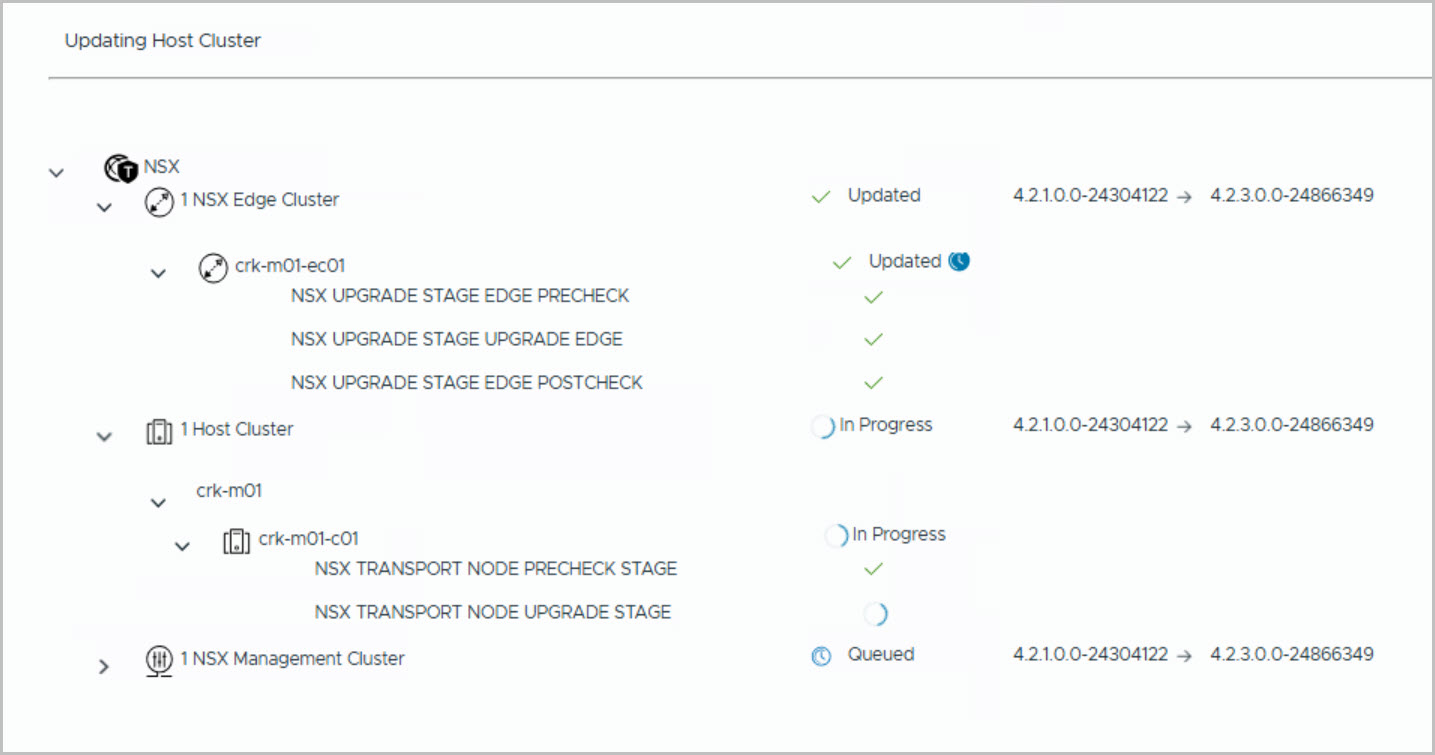1435x755 pixels.
Task: Click the Queued status clock icon
Action: coord(821,657)
